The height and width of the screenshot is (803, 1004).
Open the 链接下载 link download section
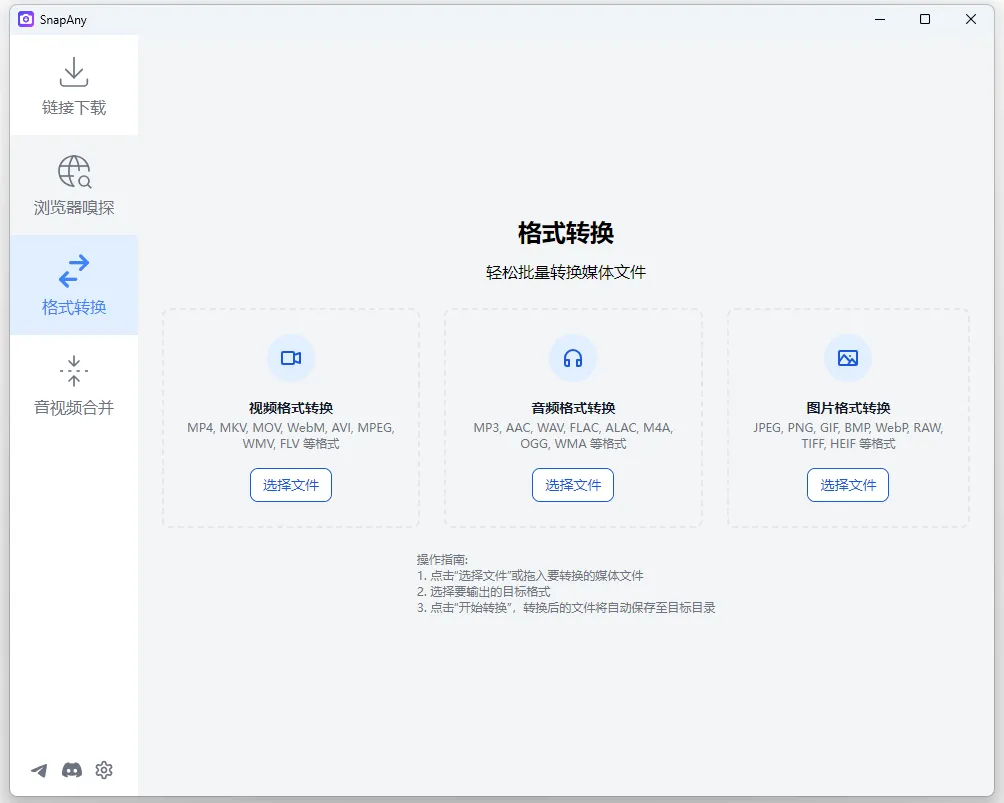[x=74, y=85]
